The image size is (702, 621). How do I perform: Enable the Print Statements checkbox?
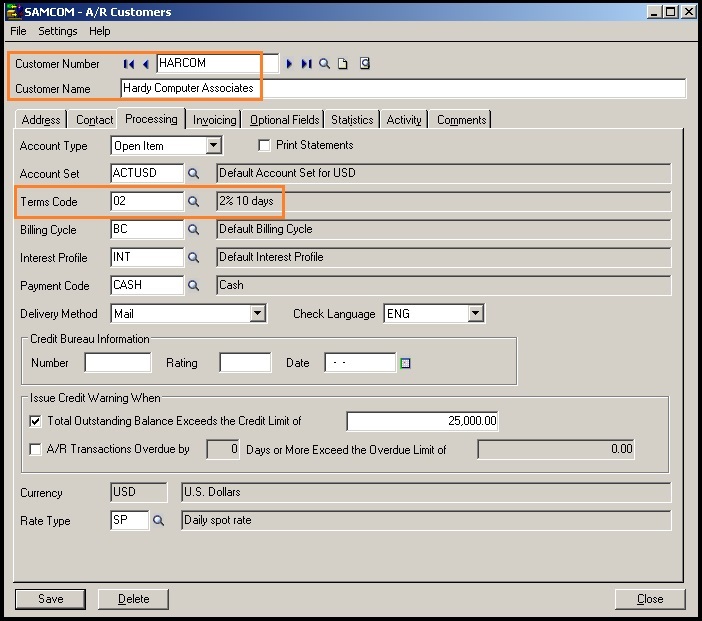click(x=265, y=146)
